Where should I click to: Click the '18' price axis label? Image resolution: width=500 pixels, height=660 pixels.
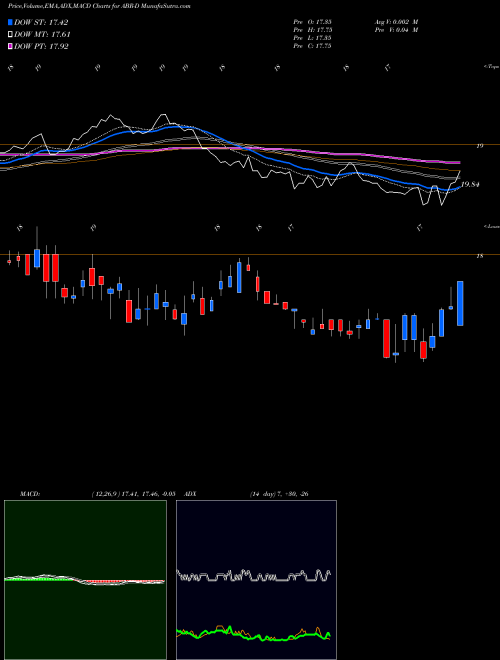click(x=480, y=256)
